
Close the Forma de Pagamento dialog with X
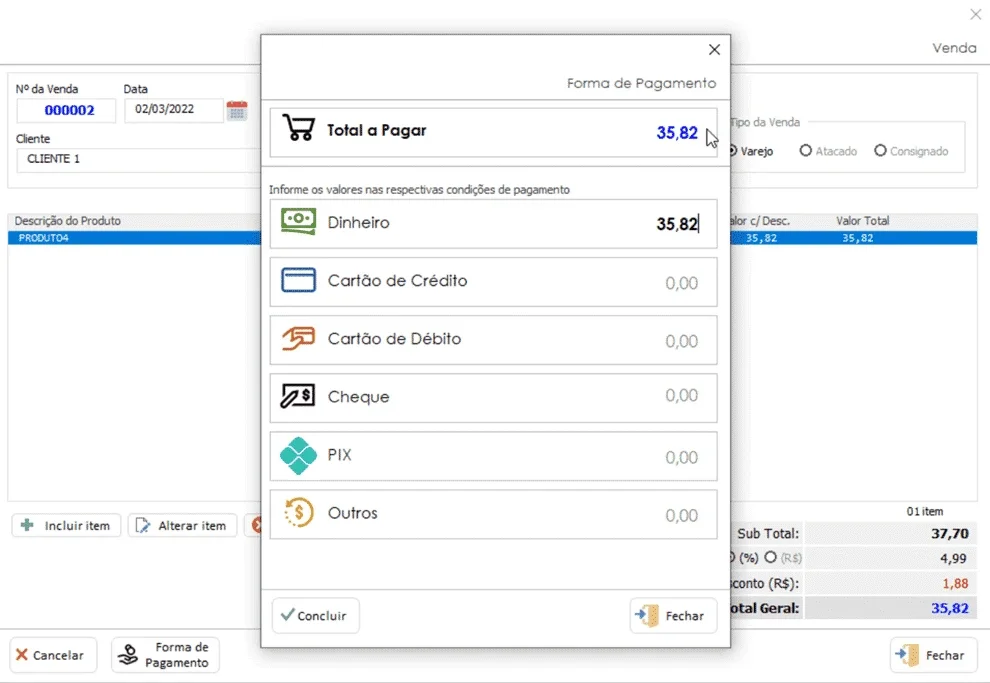714,49
